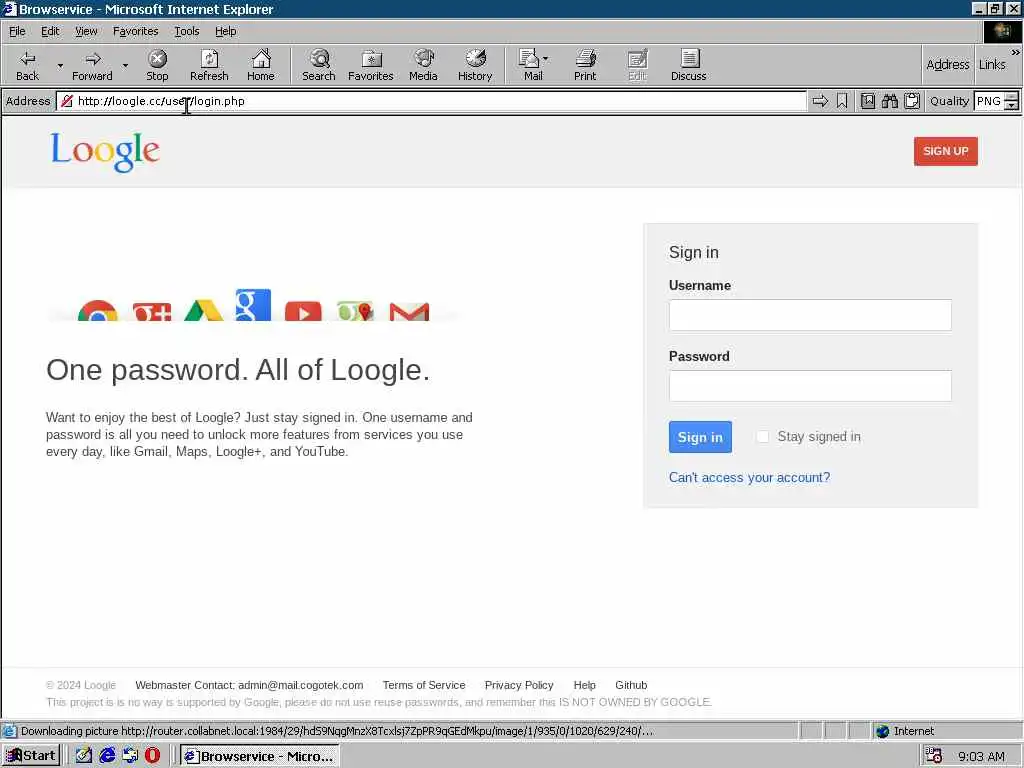The image size is (1024, 768).
Task: Launch Opera from the quick launch
Action: coord(152,756)
